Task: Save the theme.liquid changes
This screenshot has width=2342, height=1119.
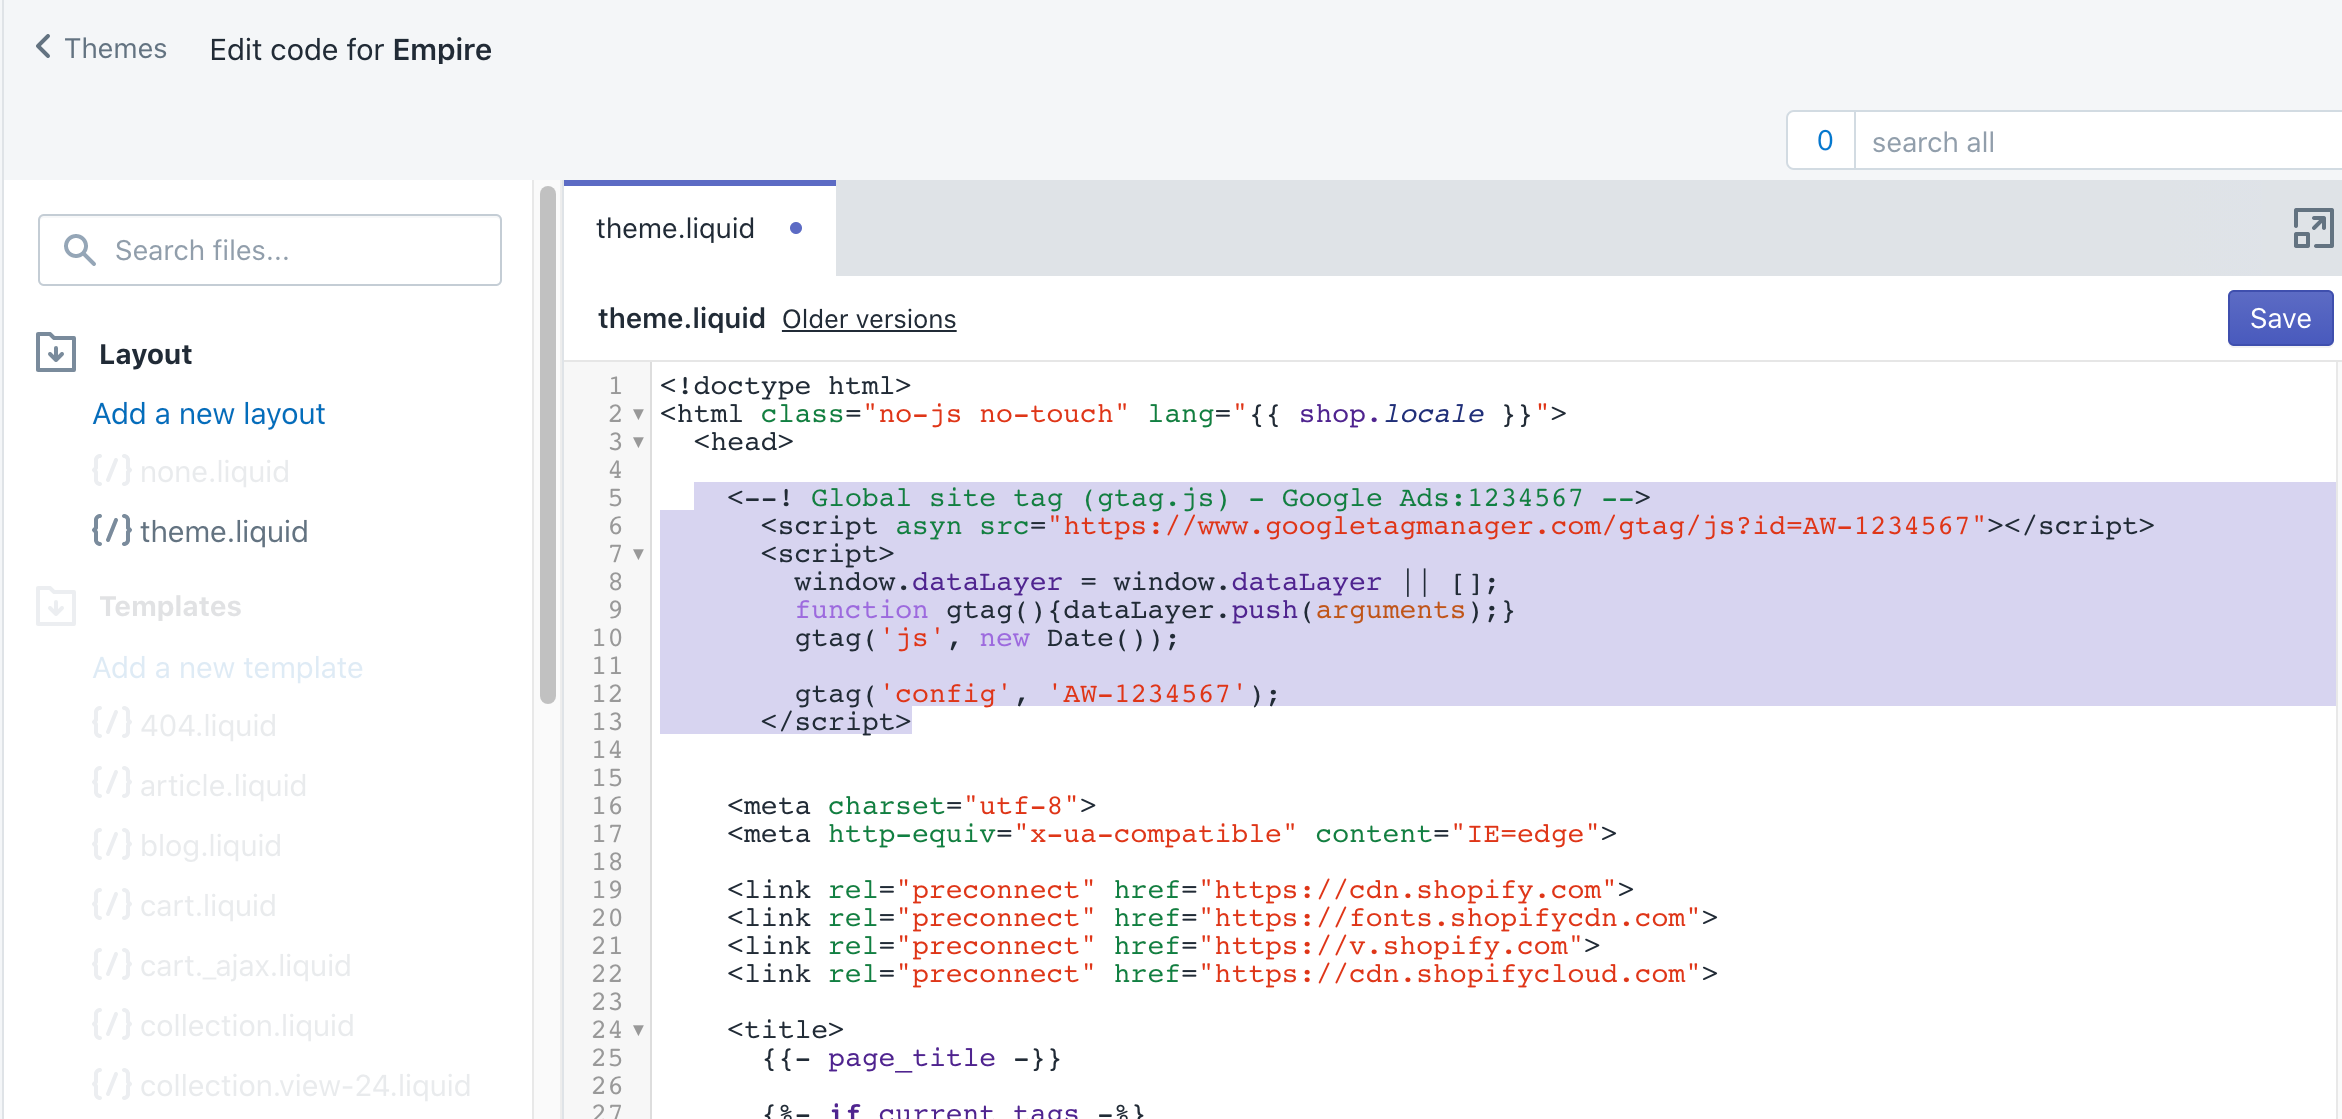Action: pyautogui.click(x=2280, y=318)
